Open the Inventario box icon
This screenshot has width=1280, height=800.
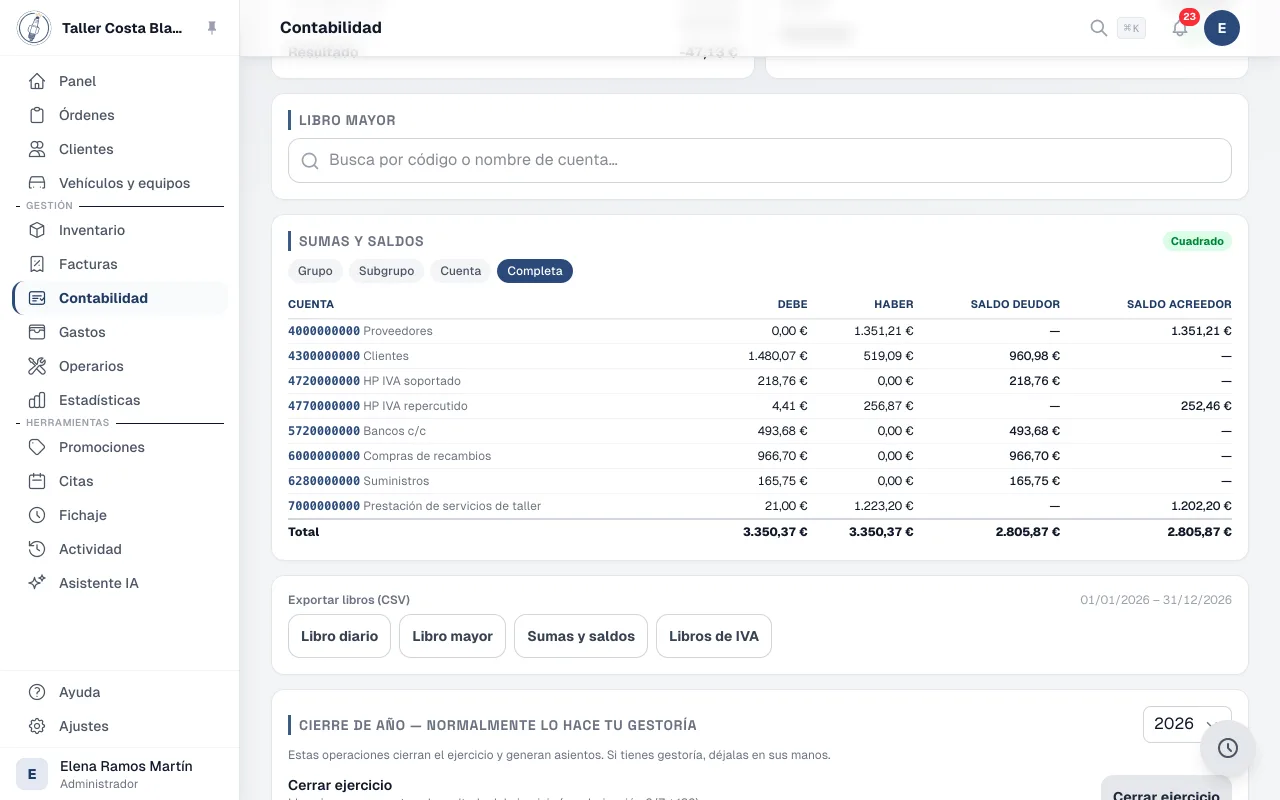37,230
